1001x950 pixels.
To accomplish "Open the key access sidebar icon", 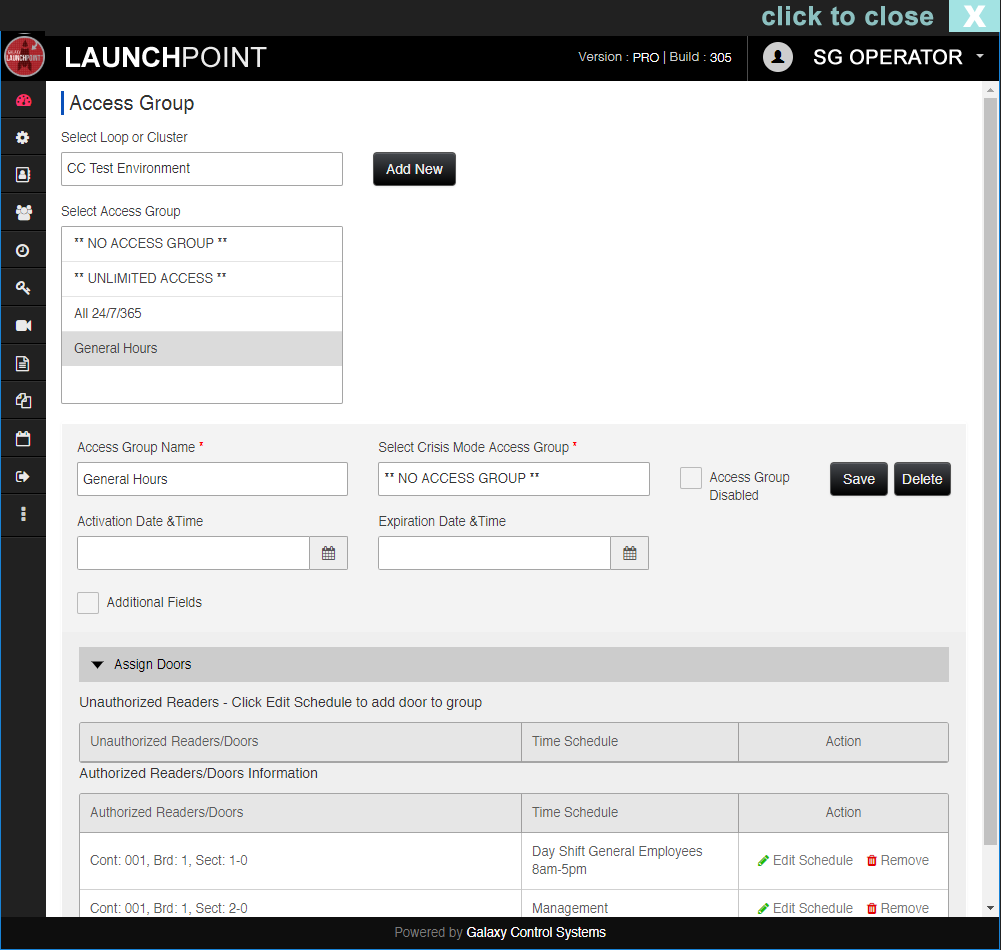I will click(x=23, y=288).
